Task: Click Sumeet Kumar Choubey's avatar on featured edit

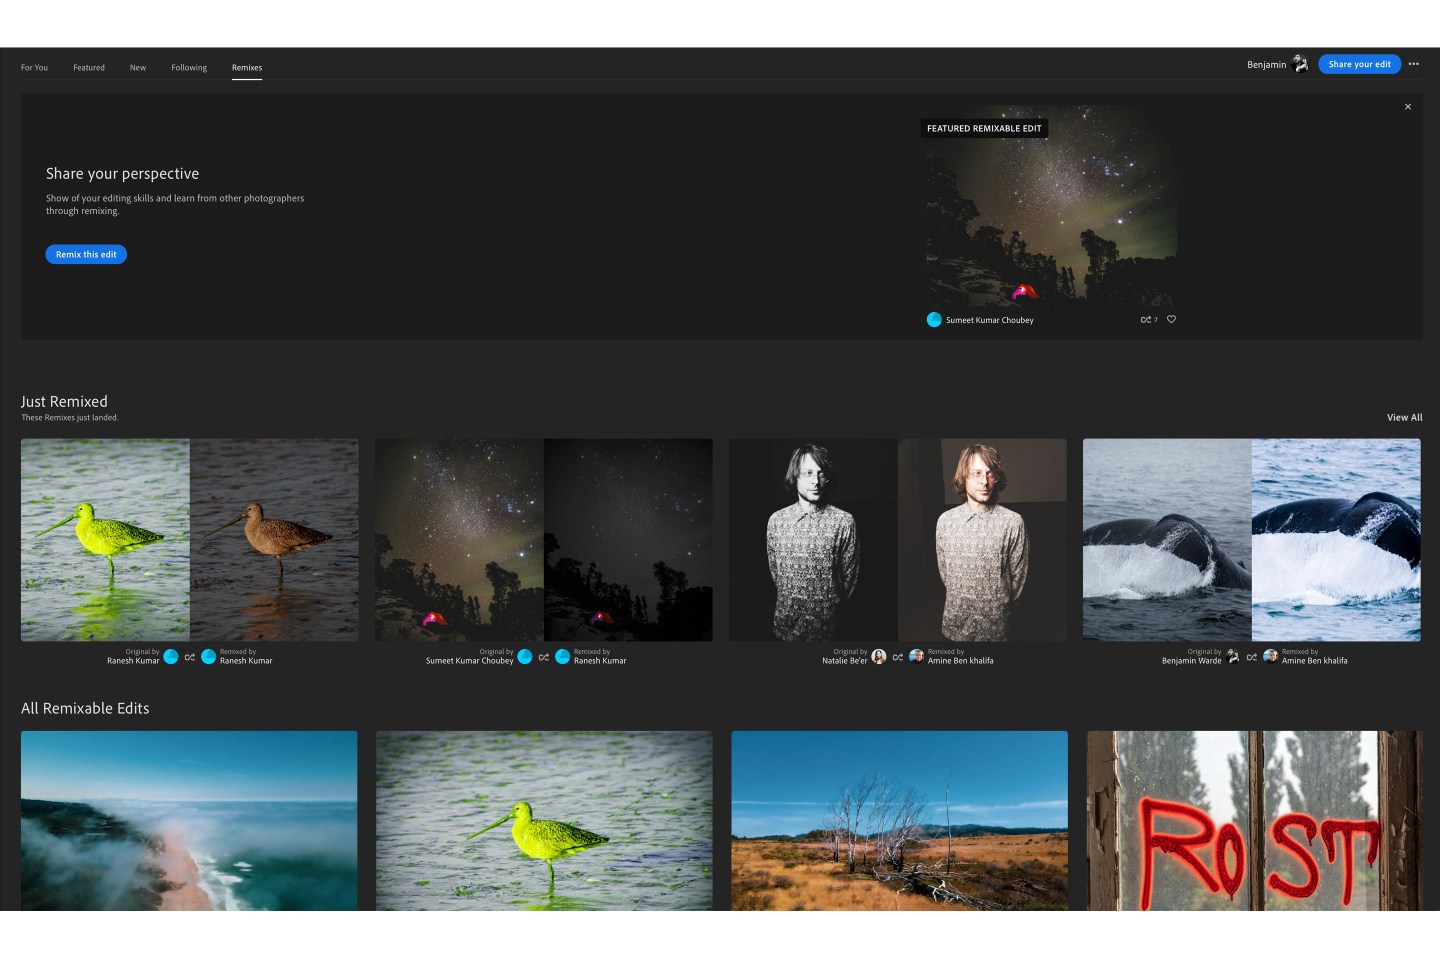Action: 934,320
